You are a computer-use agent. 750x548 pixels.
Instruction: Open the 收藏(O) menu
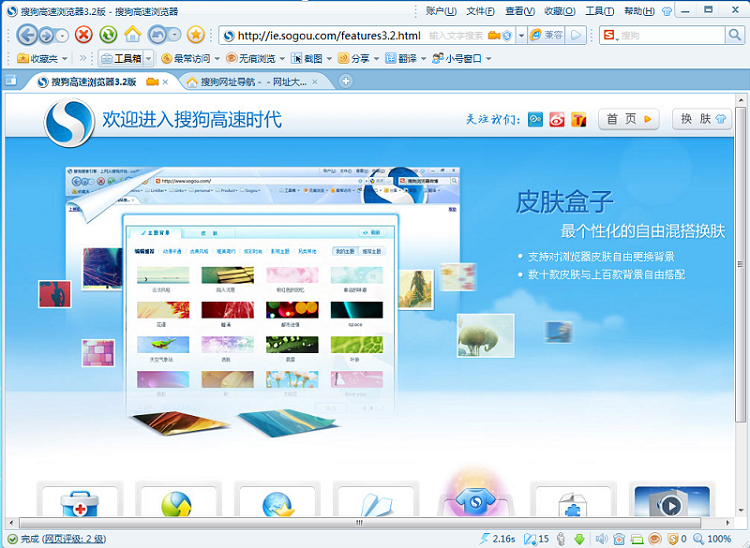coord(560,11)
